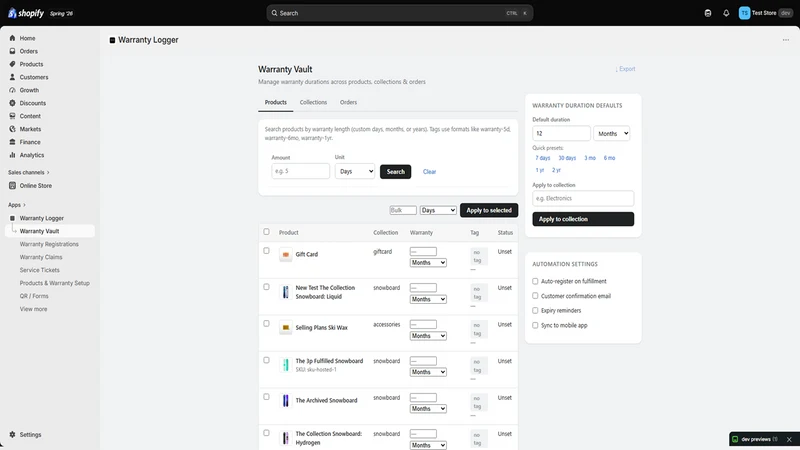Check The 3p Fulfilled Snowboard row

point(266,360)
